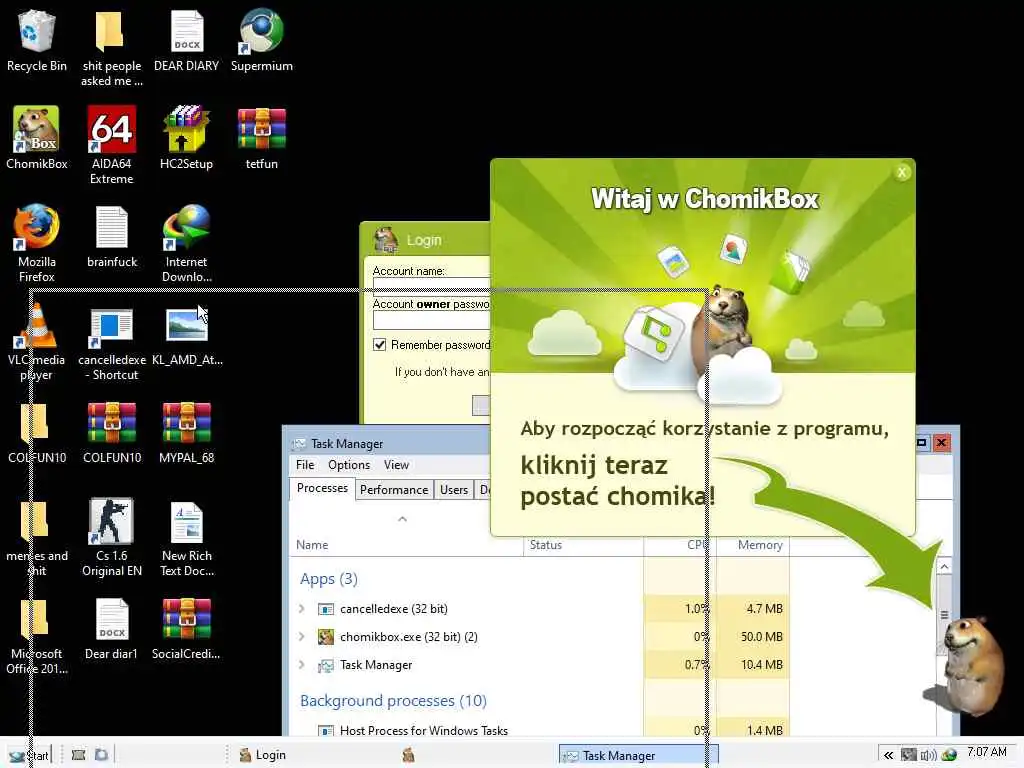The height and width of the screenshot is (768, 1024).
Task: Open the Recycle Bin desktop icon
Action: (x=37, y=40)
